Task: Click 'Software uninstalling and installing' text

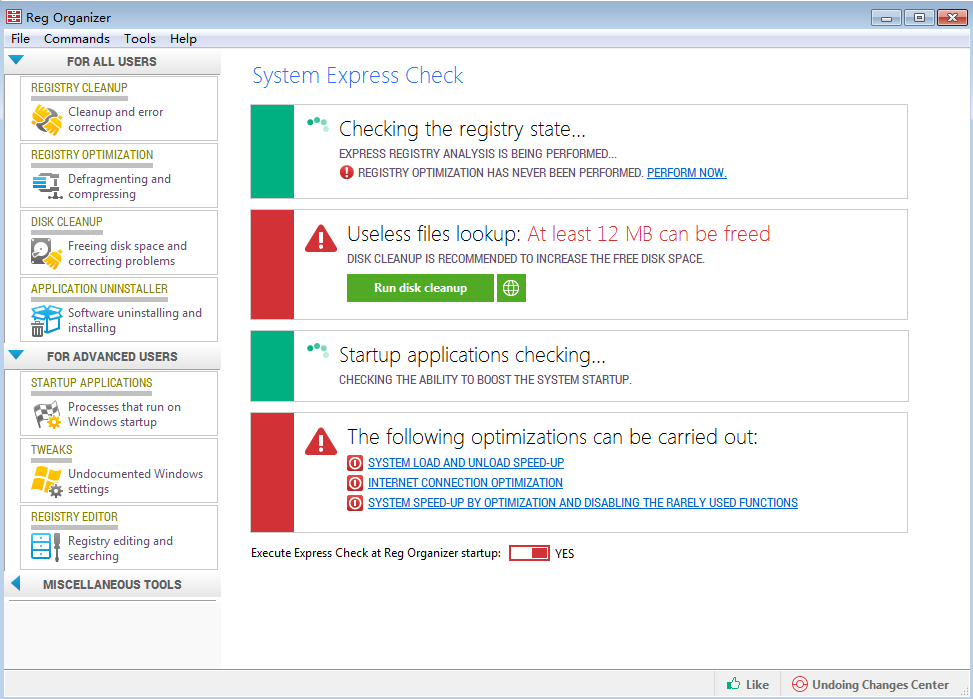Action: 135,320
